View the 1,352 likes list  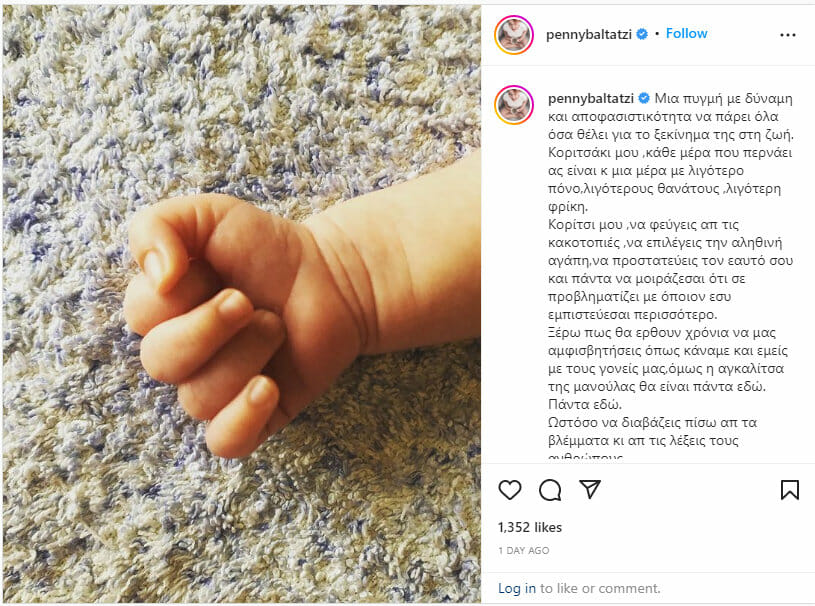[530, 528]
